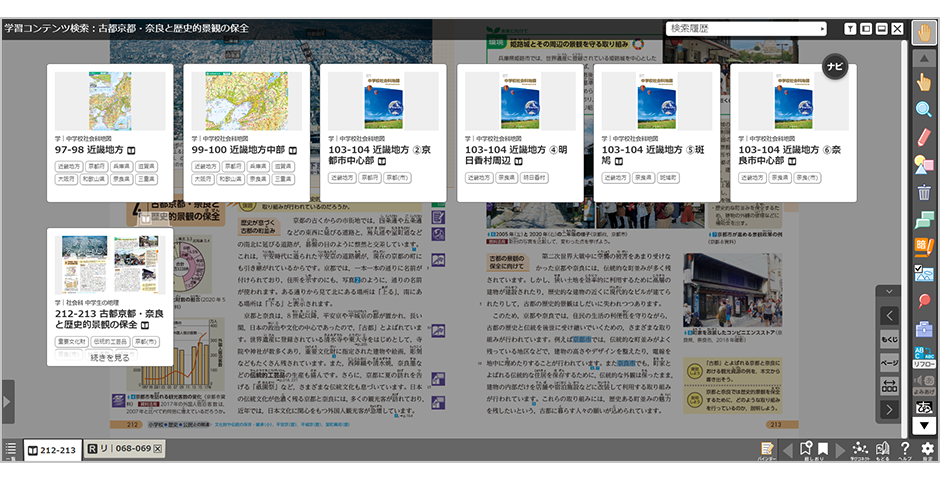
Task: Click the filter icon beside search history
Action: coord(851,28)
